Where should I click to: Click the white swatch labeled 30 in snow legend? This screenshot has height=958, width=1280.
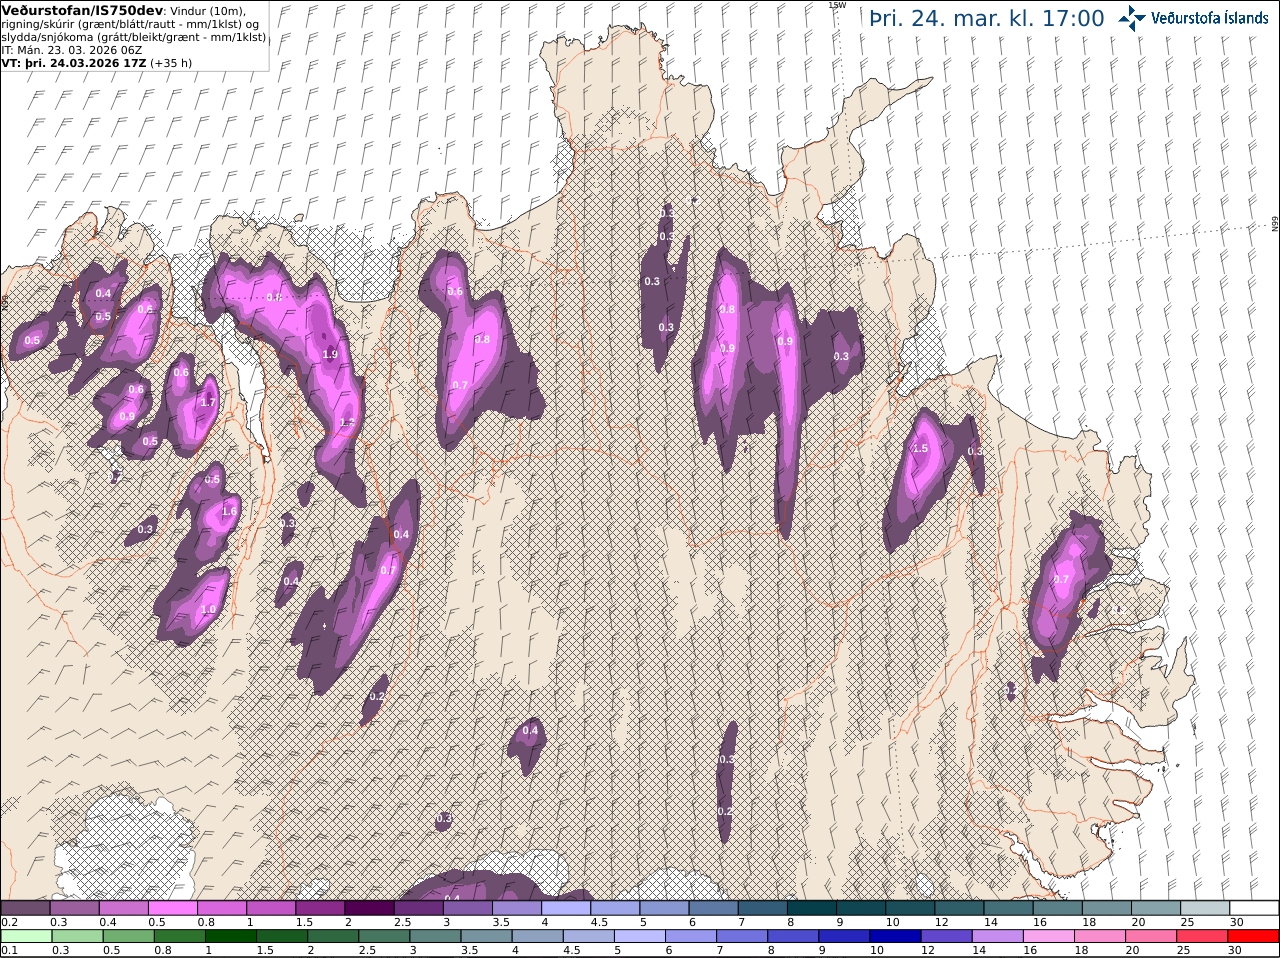pos(1254,907)
